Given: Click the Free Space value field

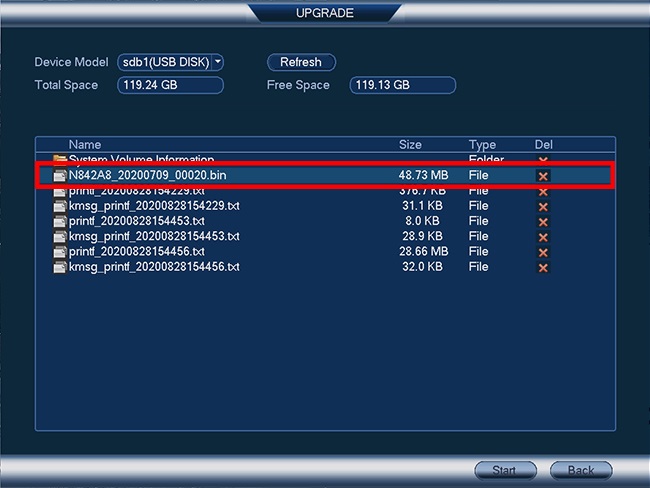Looking at the screenshot, I should [402, 85].
